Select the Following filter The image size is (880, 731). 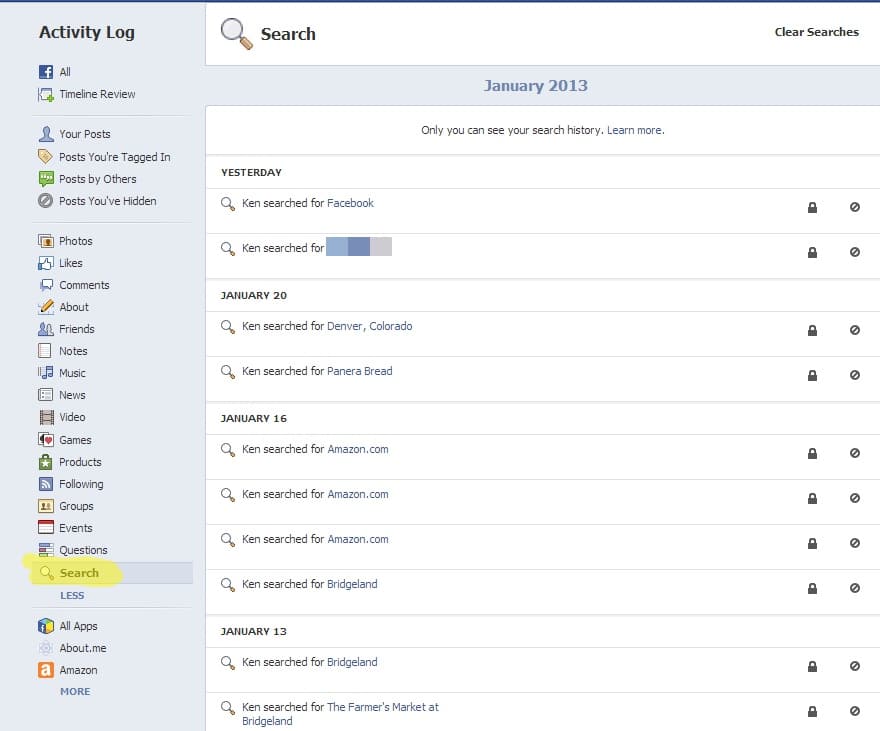71,484
